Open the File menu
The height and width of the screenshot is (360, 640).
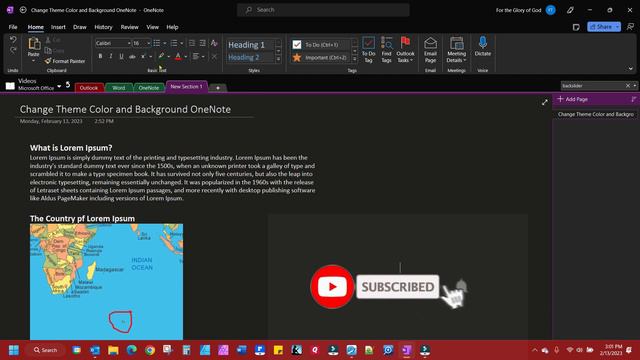13,27
